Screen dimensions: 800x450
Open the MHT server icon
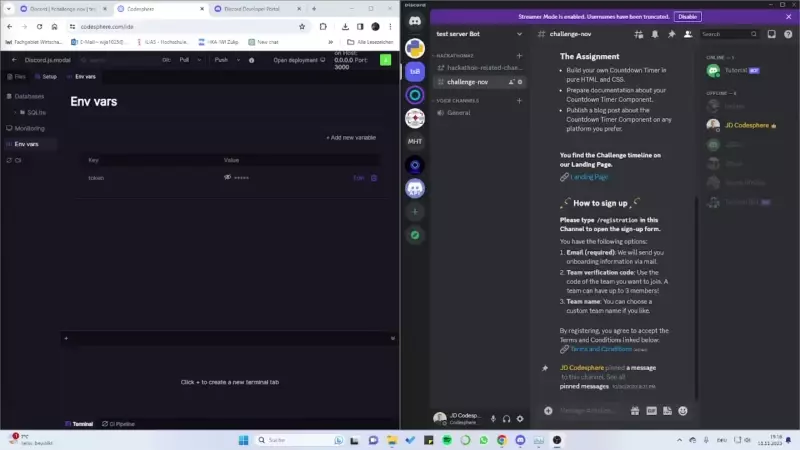point(415,141)
